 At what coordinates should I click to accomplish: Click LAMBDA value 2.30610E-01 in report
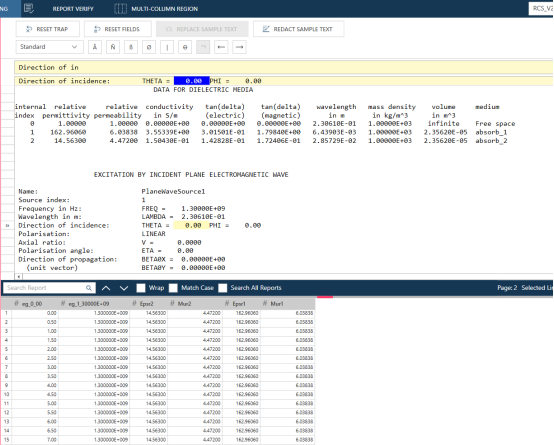(x=203, y=217)
